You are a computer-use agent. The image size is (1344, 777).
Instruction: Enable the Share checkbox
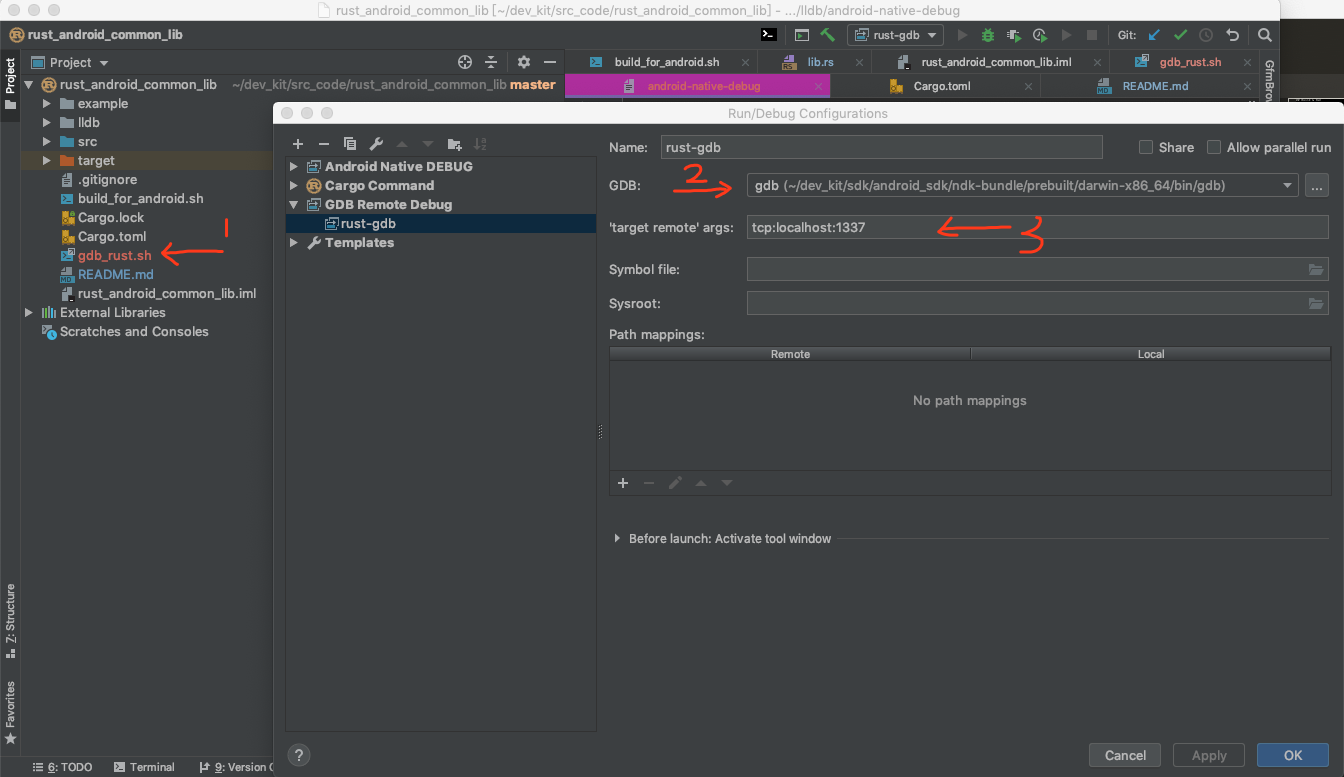click(x=1146, y=147)
